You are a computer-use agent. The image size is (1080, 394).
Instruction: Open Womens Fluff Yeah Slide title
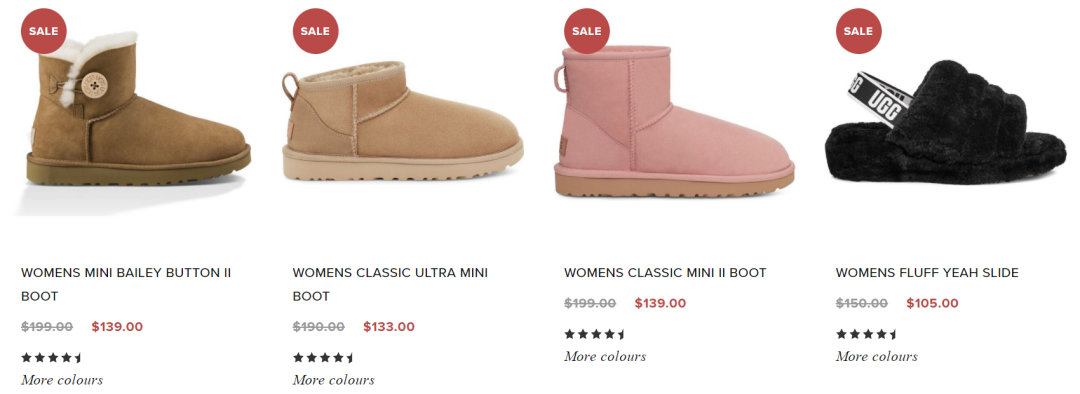(927, 273)
